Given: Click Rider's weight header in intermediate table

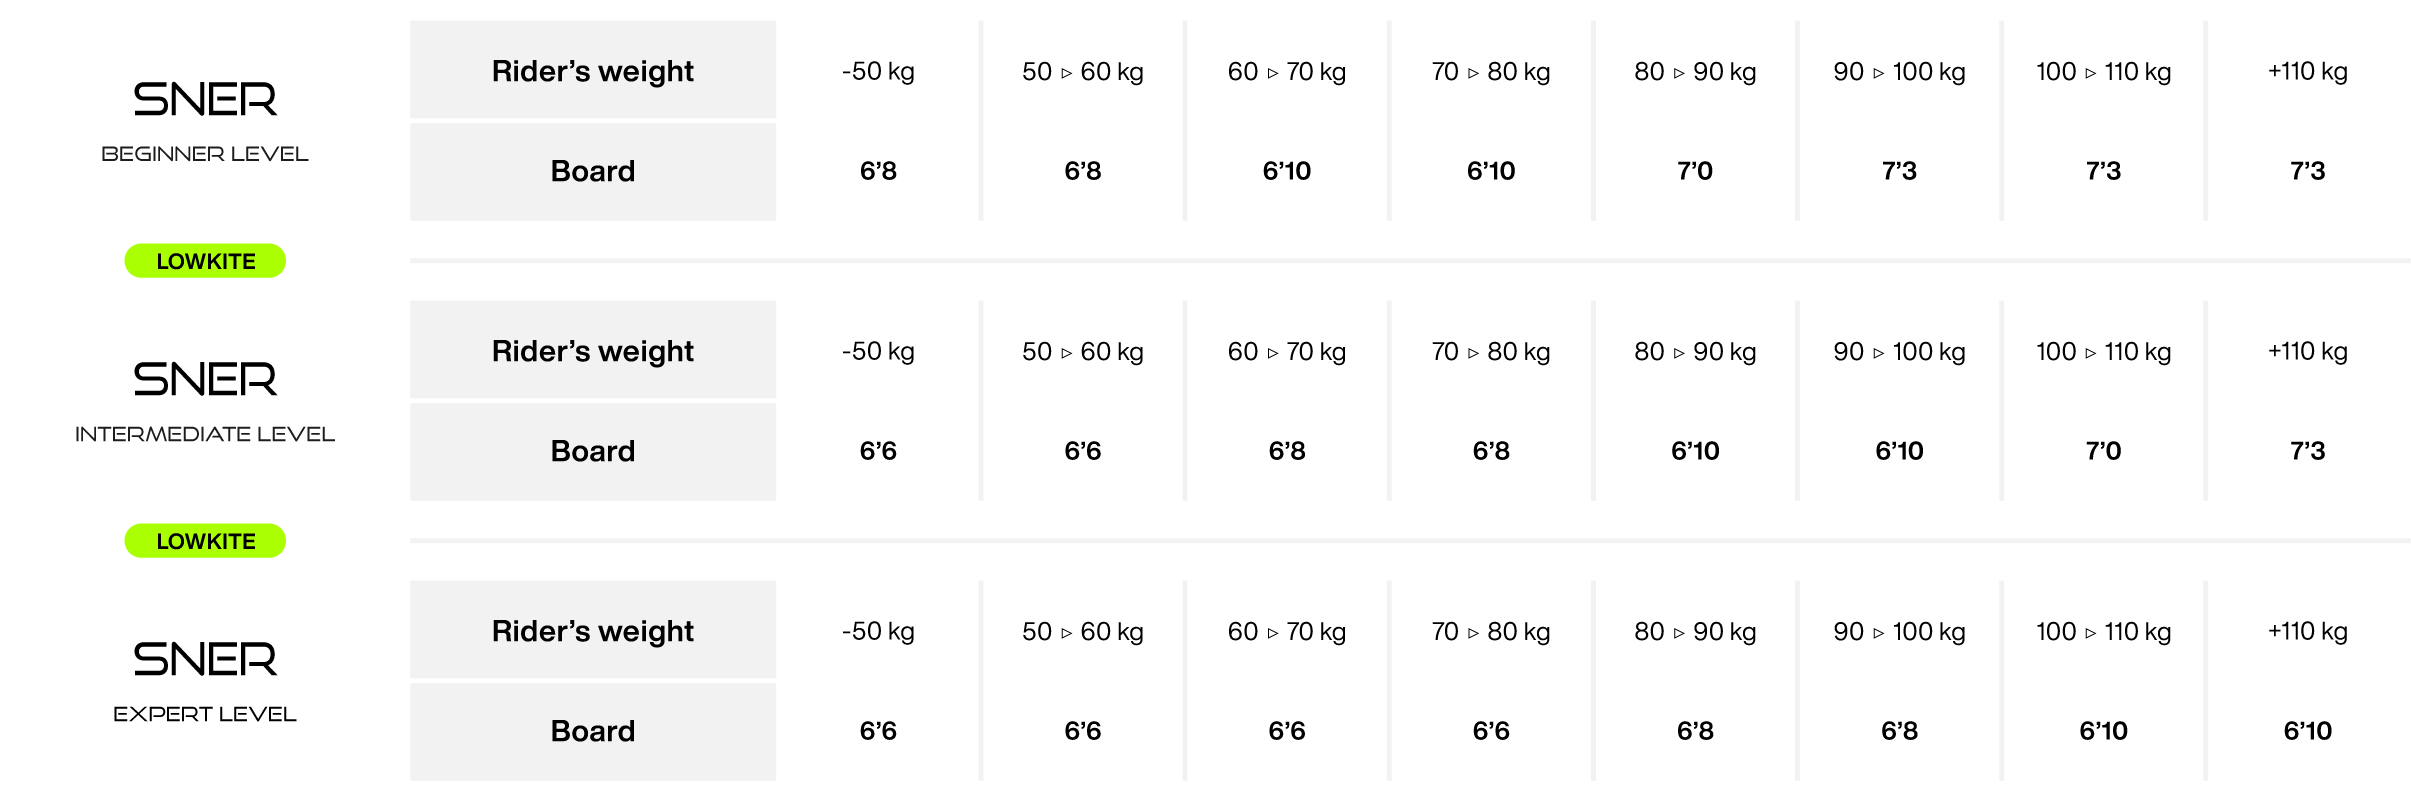Looking at the screenshot, I should [593, 350].
